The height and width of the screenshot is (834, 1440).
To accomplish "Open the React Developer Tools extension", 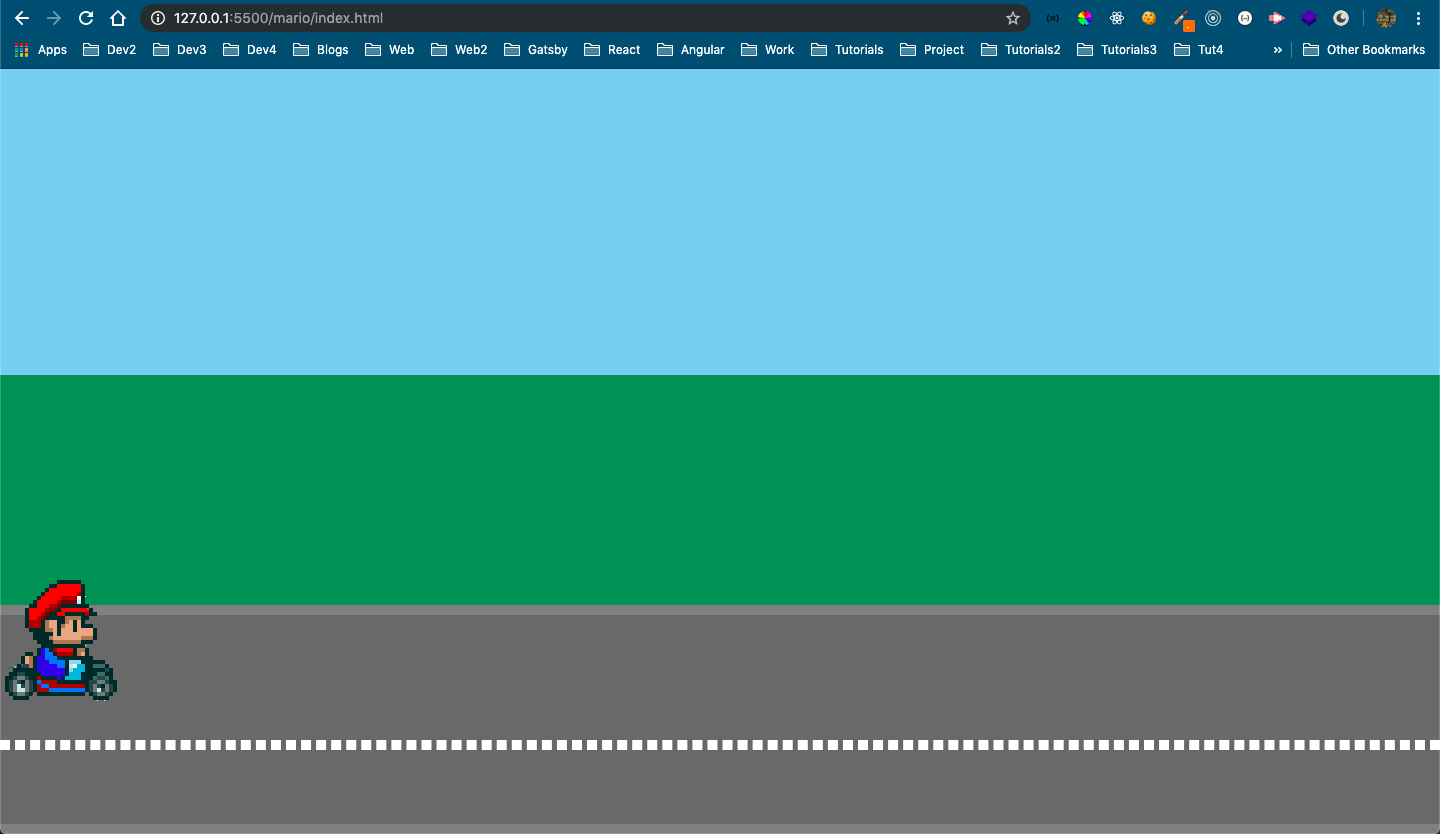I will [x=1117, y=18].
